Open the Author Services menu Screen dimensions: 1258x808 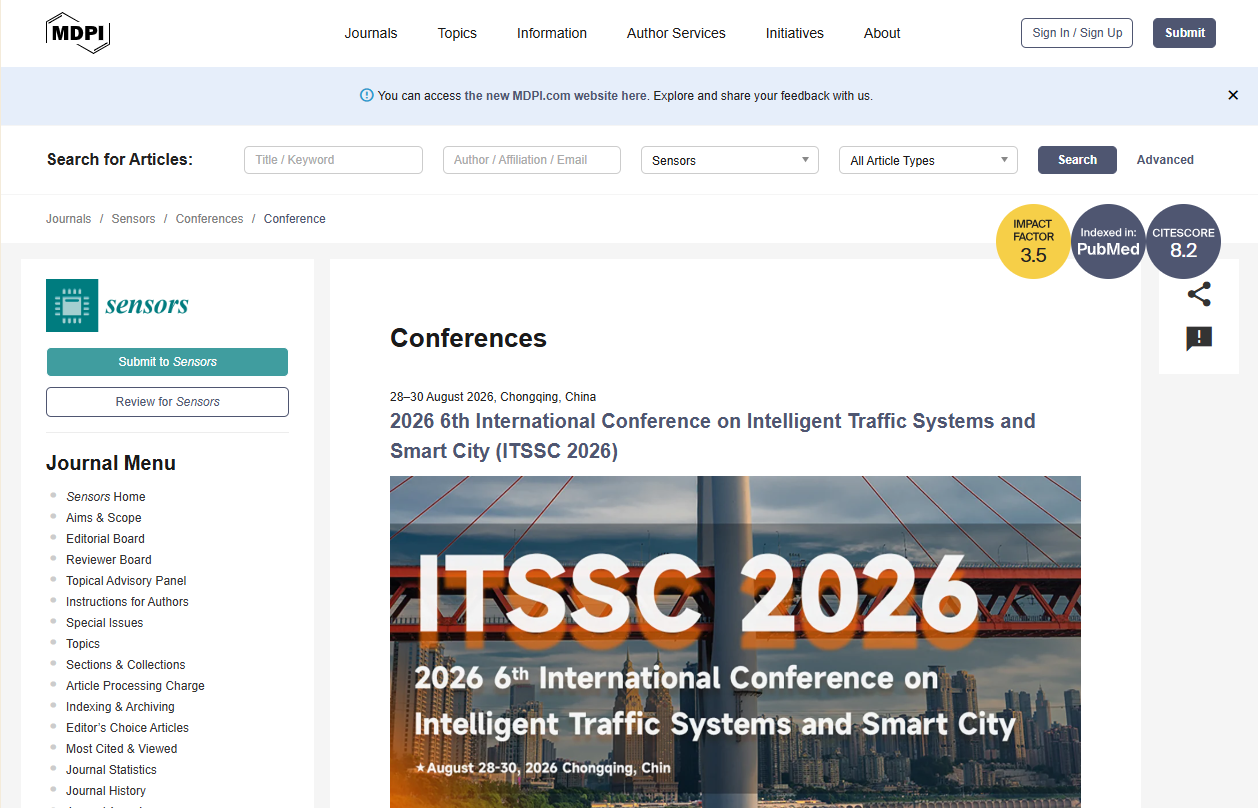676,33
